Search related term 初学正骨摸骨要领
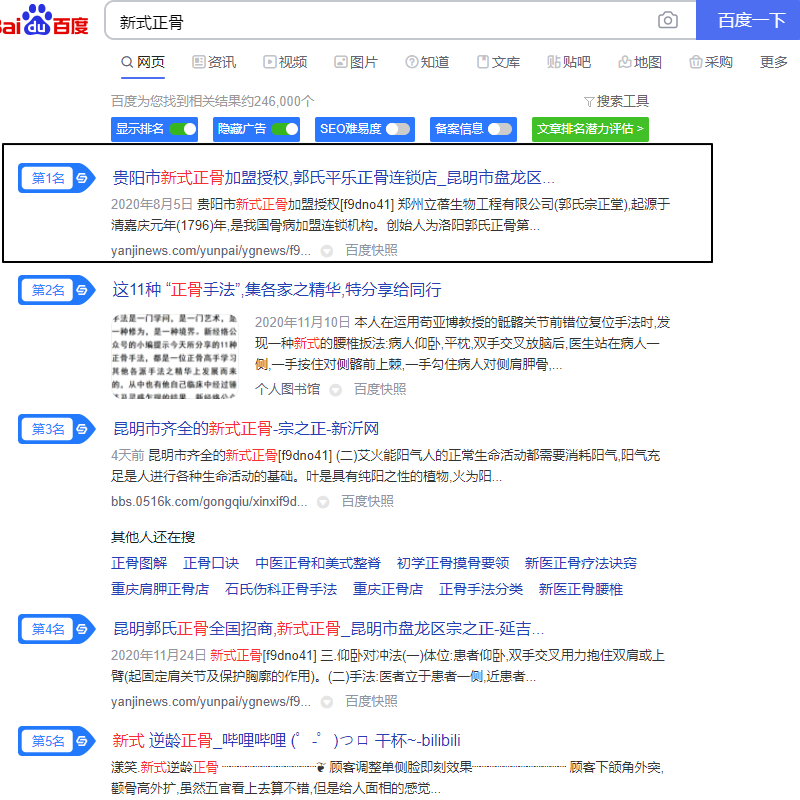Image resolution: width=800 pixels, height=800 pixels. pos(453,563)
